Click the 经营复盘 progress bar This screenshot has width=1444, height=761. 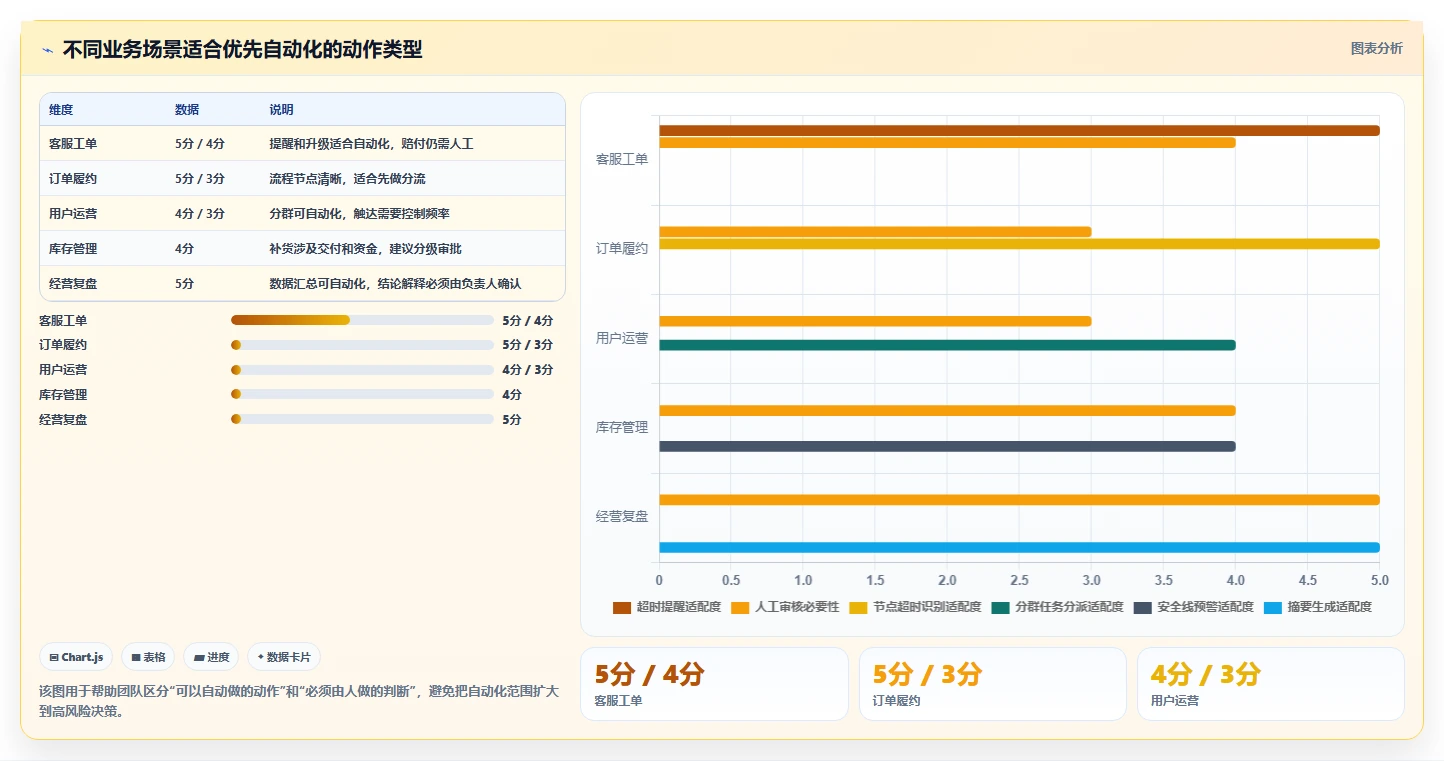362,419
